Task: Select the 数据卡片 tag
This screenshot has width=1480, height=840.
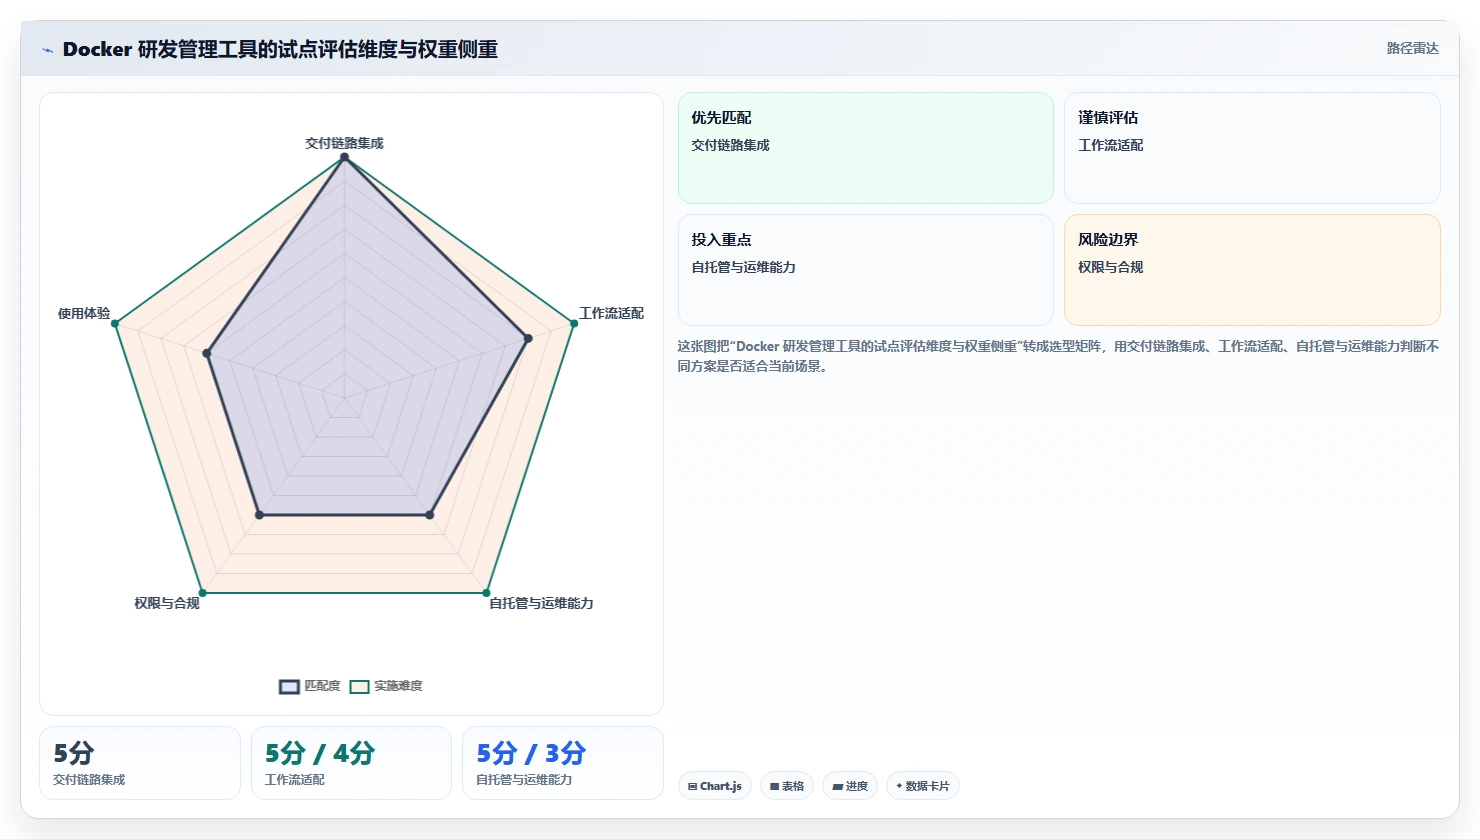Action: click(923, 786)
